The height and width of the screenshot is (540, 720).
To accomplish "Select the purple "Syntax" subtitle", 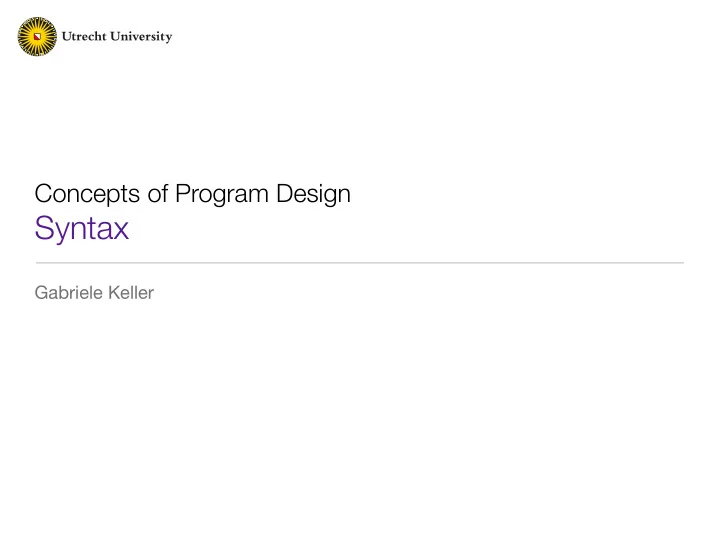I will tap(82, 229).
